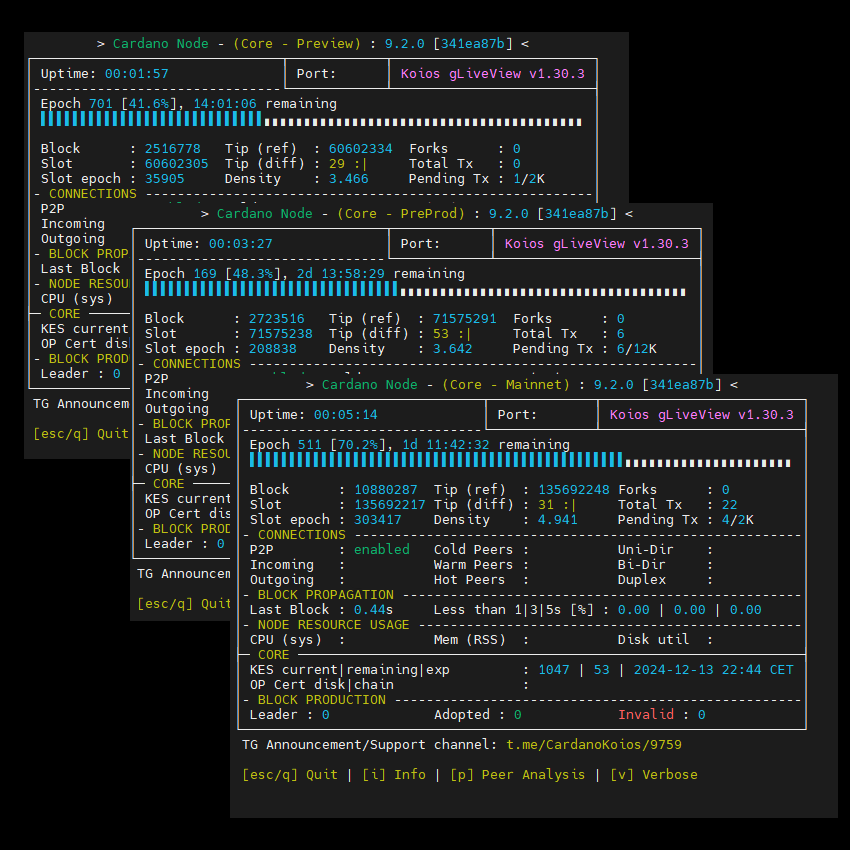Select KES expiry 2024-12-13 22:44 CET
Screen dimensions: 850x850
pyautogui.click(x=713, y=670)
